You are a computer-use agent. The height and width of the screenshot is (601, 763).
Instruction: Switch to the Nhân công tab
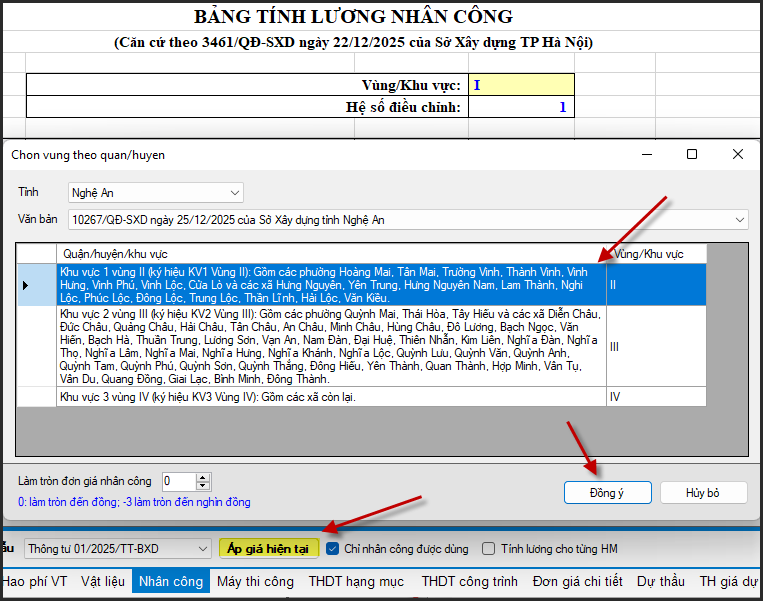tap(171, 581)
